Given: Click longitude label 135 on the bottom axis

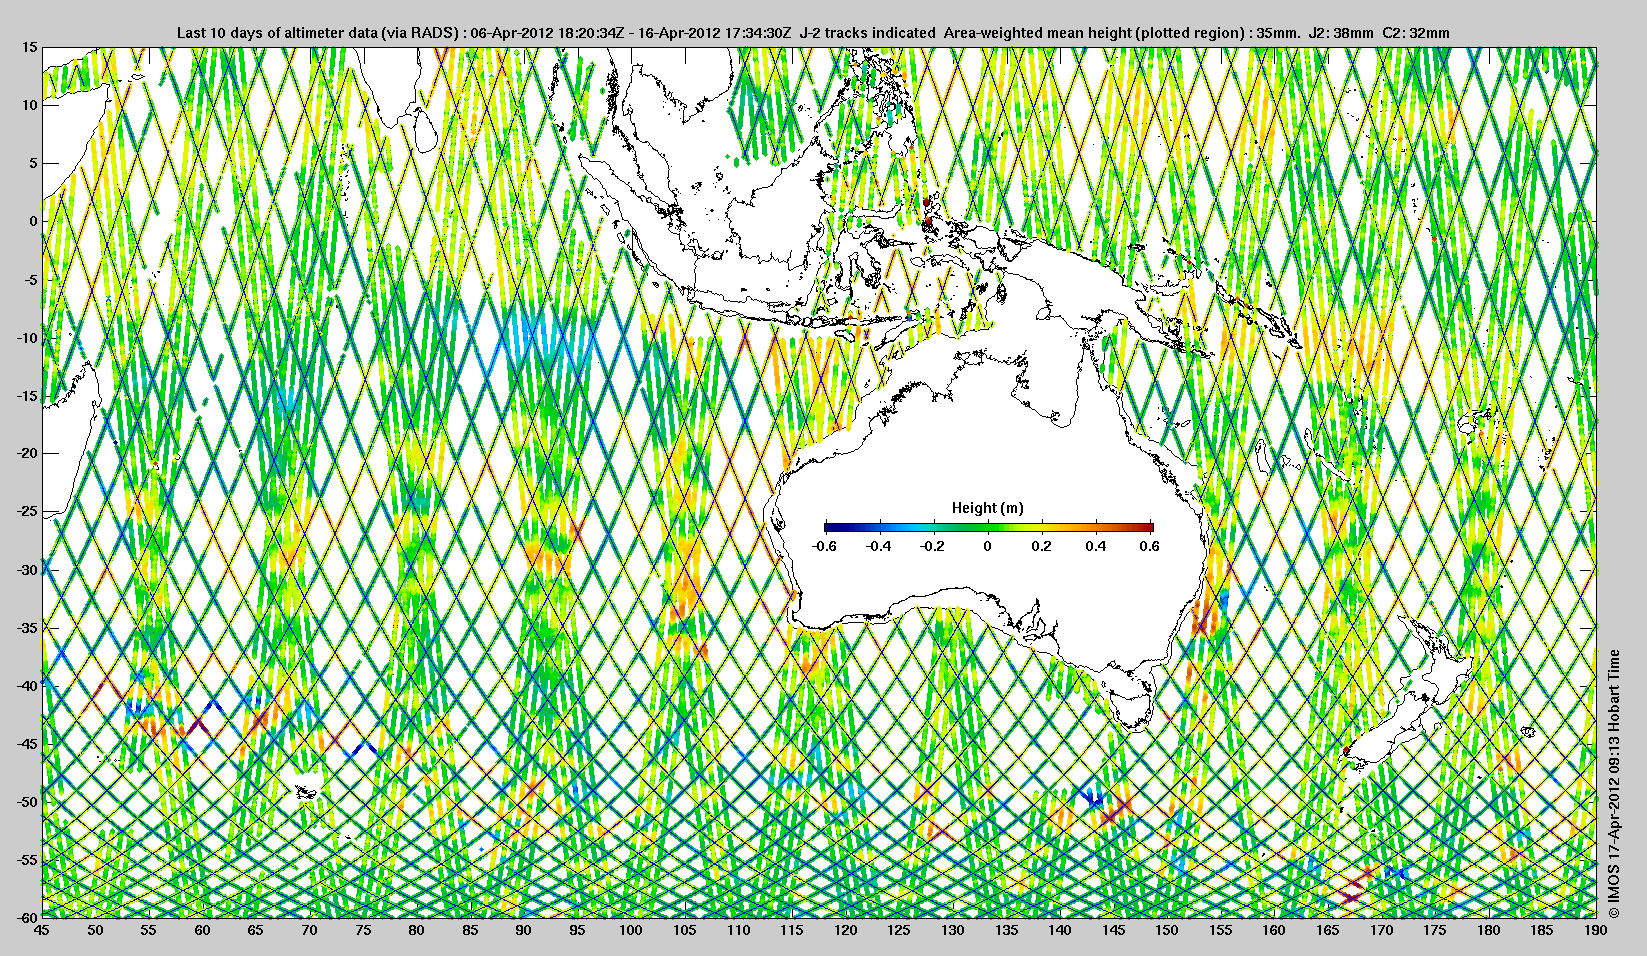Looking at the screenshot, I should 1006,930.
